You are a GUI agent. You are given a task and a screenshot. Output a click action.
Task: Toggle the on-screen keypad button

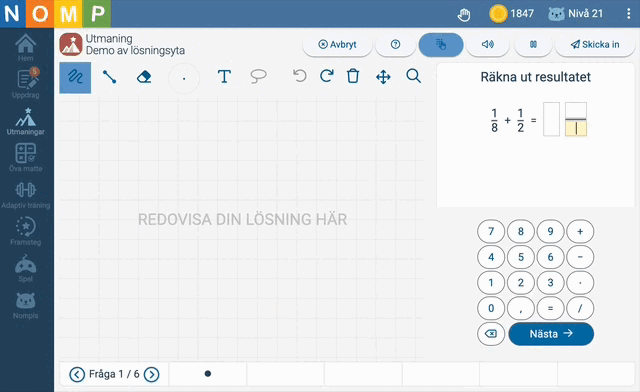pos(441,45)
